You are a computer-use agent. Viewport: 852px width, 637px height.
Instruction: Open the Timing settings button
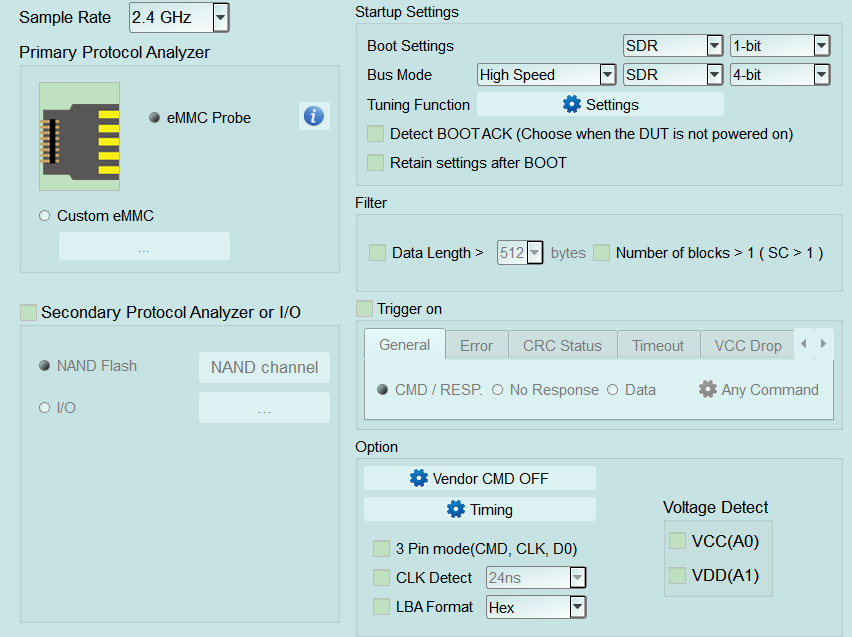(480, 509)
